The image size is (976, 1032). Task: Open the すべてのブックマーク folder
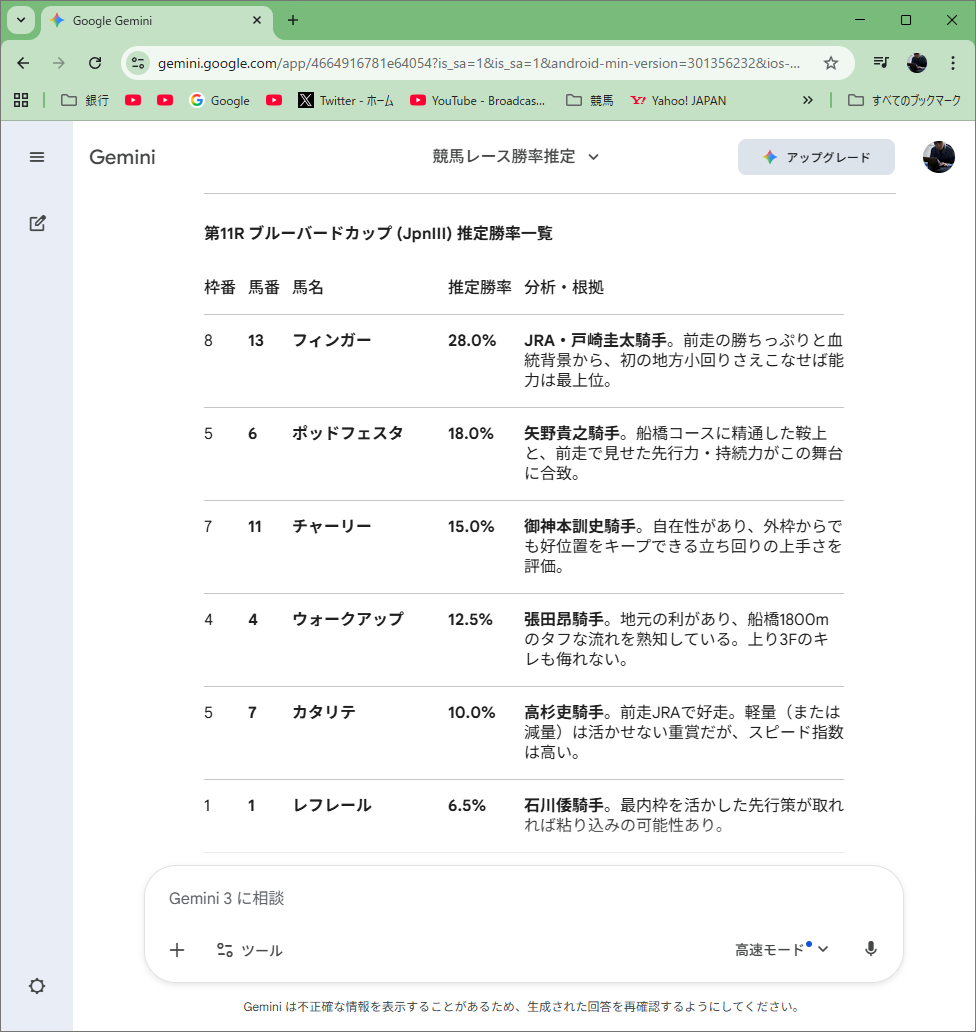coord(904,100)
